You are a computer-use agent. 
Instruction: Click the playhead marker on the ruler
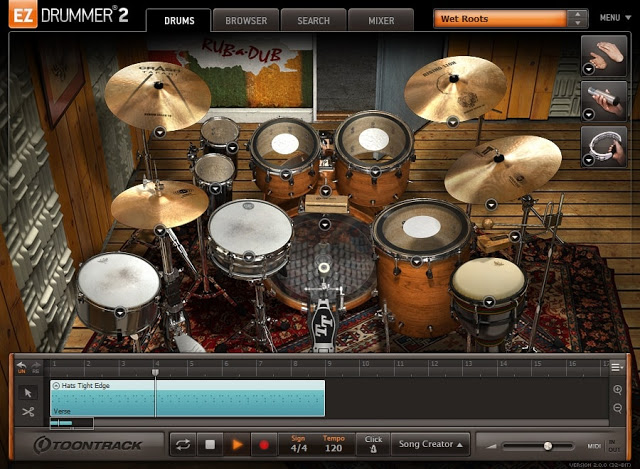point(155,372)
